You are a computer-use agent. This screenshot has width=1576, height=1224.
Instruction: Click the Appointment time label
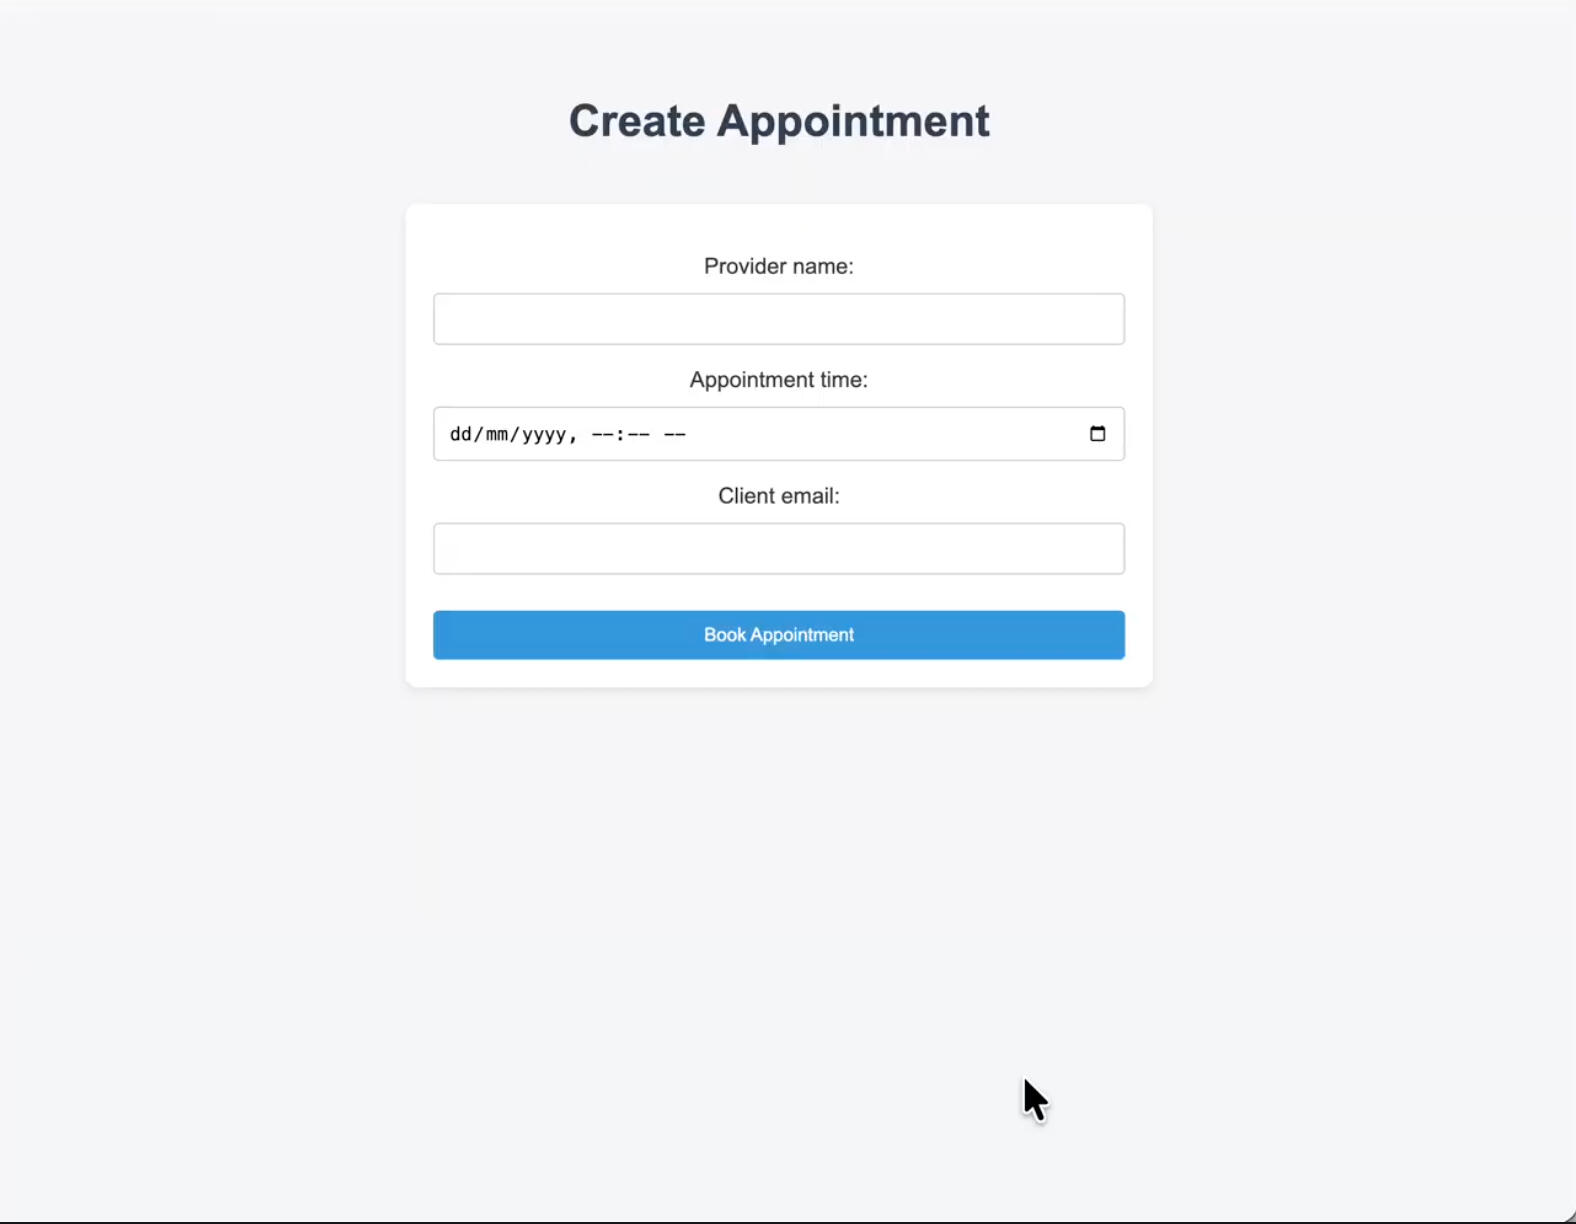point(777,380)
